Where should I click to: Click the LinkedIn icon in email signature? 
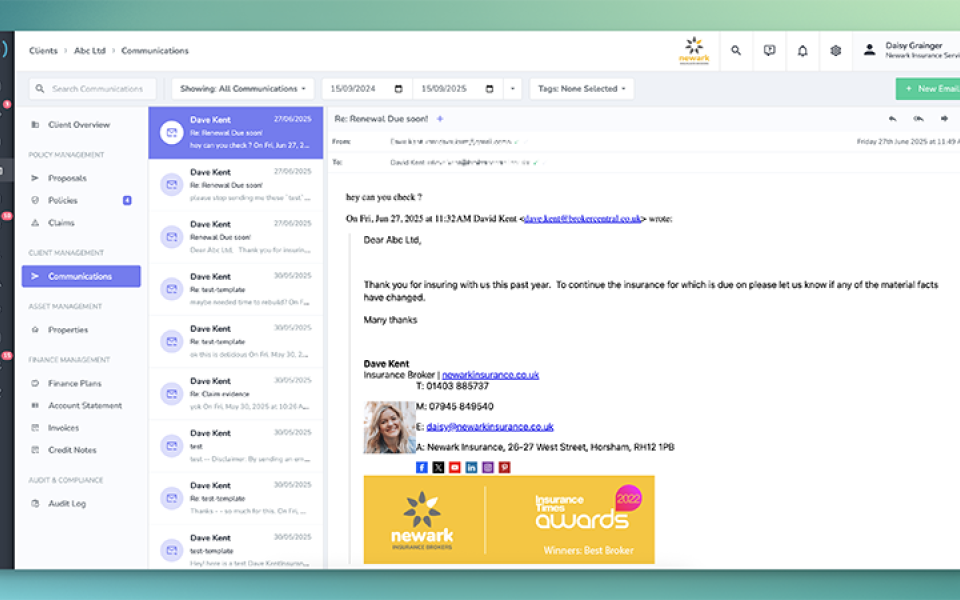point(471,467)
